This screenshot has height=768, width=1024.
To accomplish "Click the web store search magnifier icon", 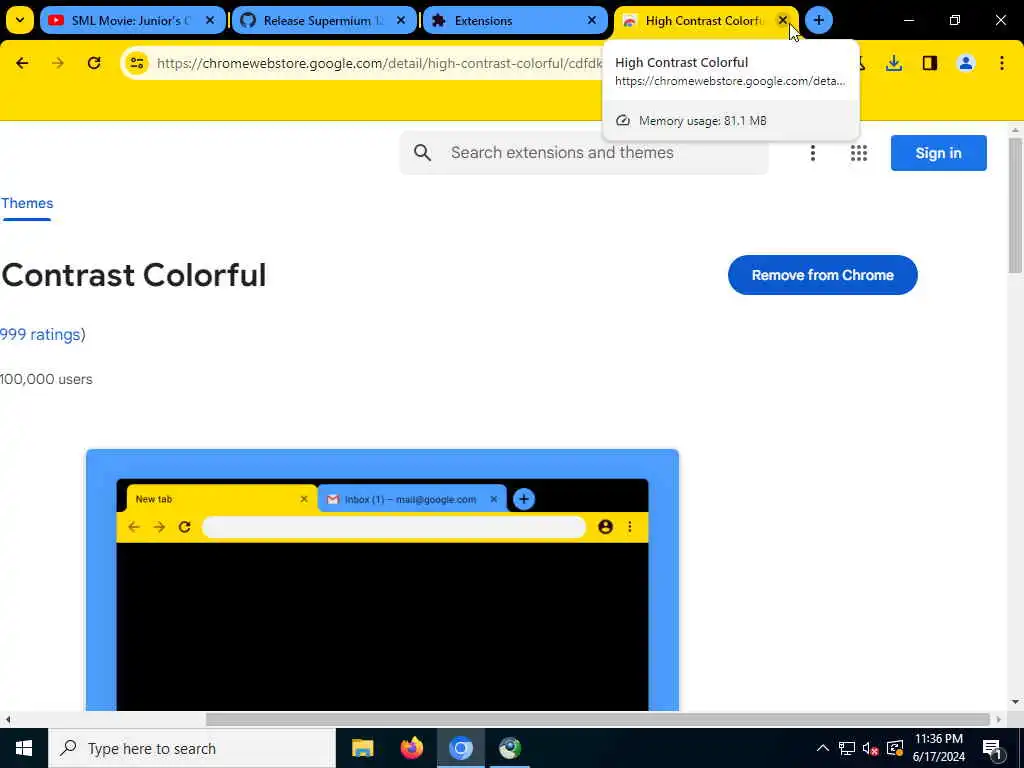I will pos(423,153).
